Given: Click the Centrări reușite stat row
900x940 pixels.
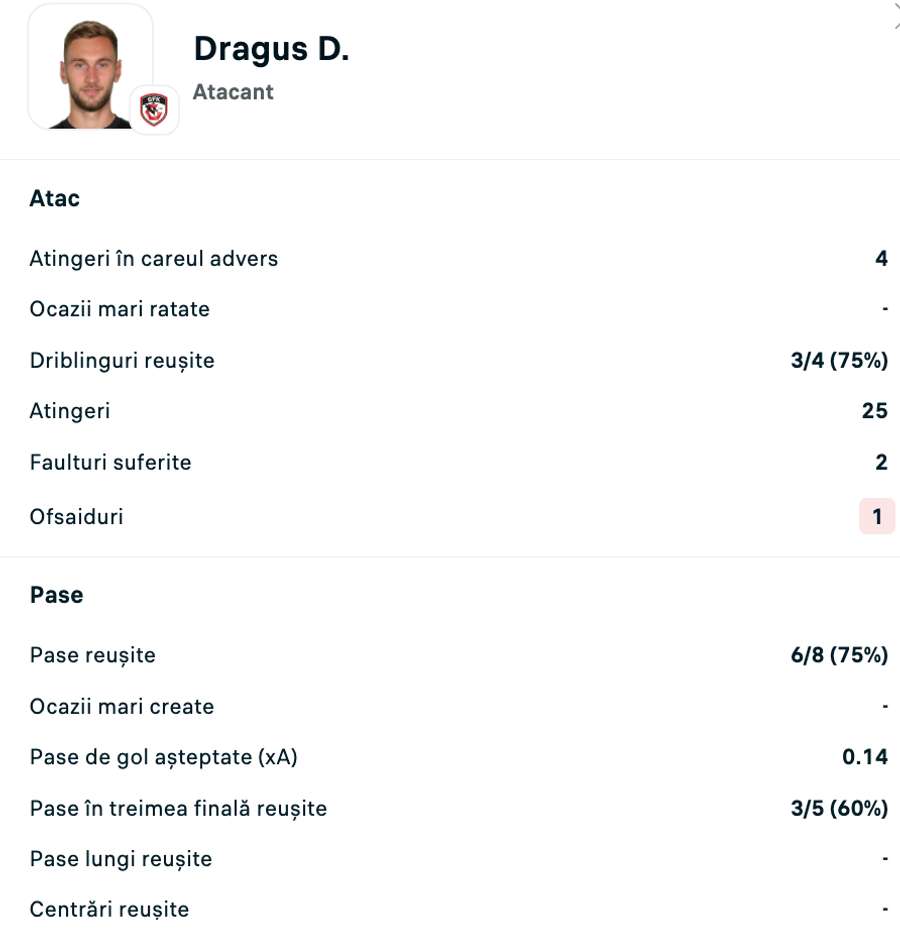Looking at the screenshot, I should click(109, 909).
